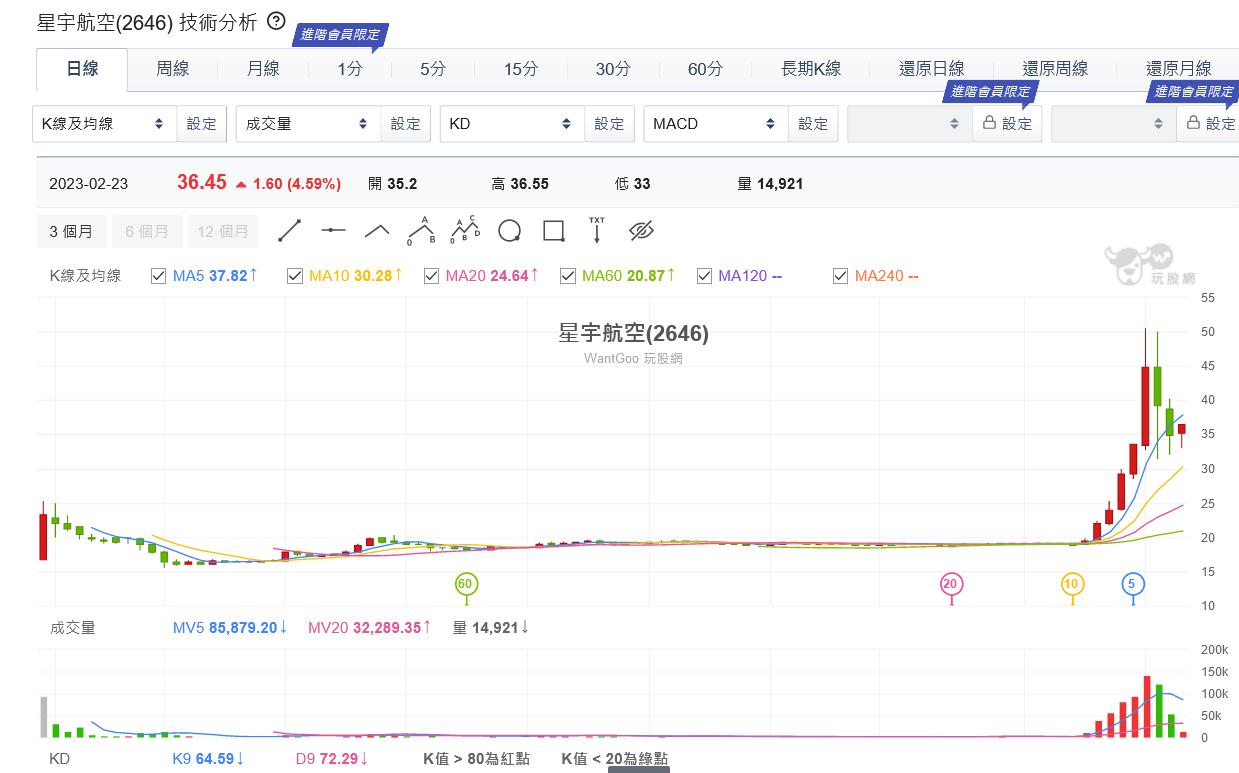Viewport: 1239px width, 773px height.
Task: Select the rectangle drawing tool
Action: point(553,231)
